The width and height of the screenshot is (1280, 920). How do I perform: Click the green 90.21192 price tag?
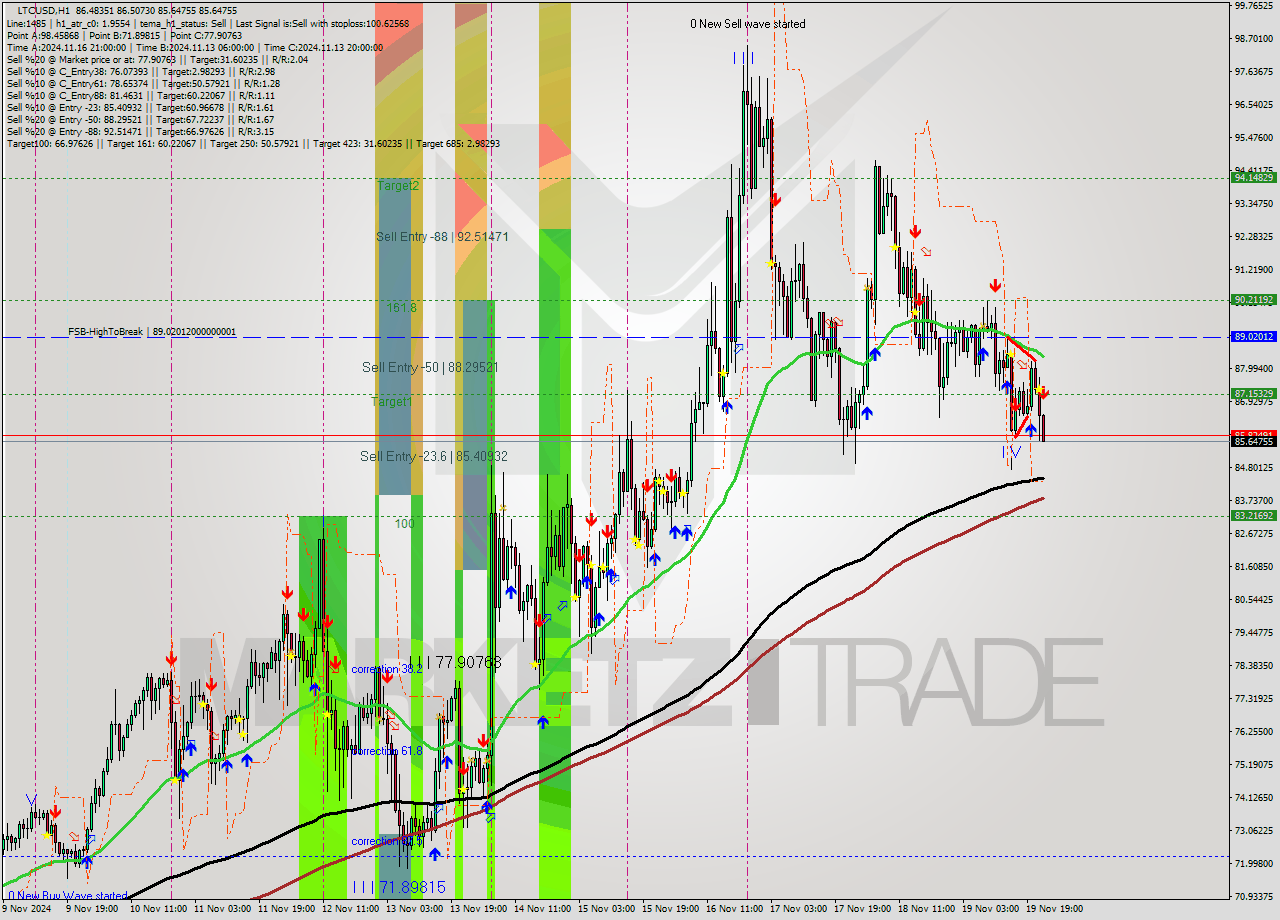pos(1254,299)
